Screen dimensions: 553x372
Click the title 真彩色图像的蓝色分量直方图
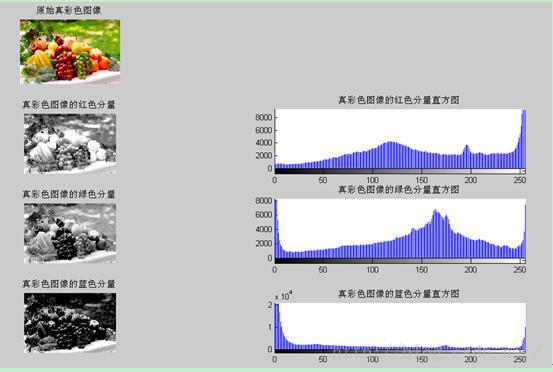tap(399, 293)
